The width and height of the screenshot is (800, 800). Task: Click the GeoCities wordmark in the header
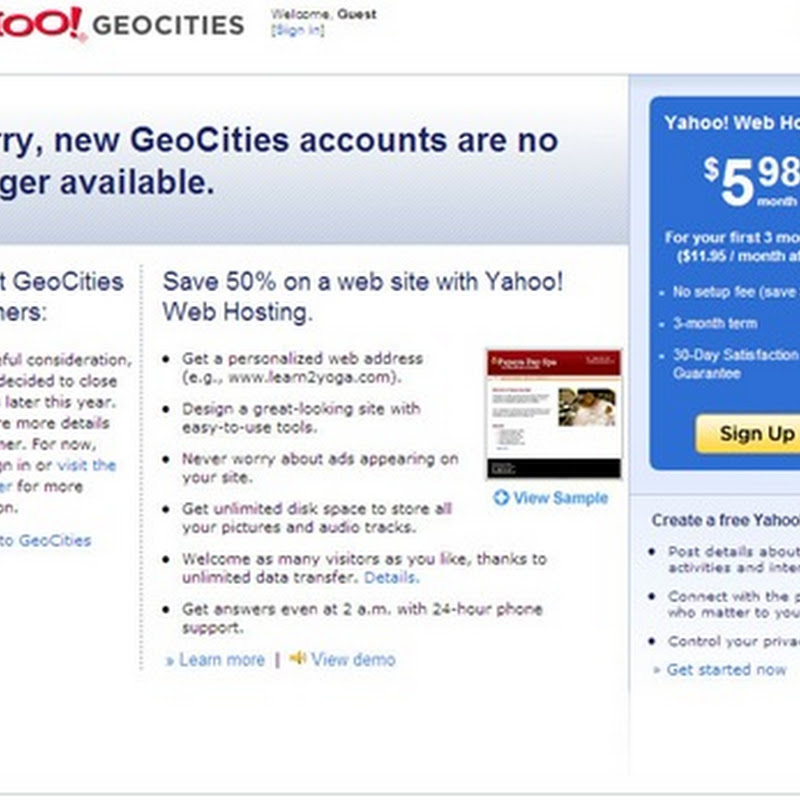[x=168, y=25]
